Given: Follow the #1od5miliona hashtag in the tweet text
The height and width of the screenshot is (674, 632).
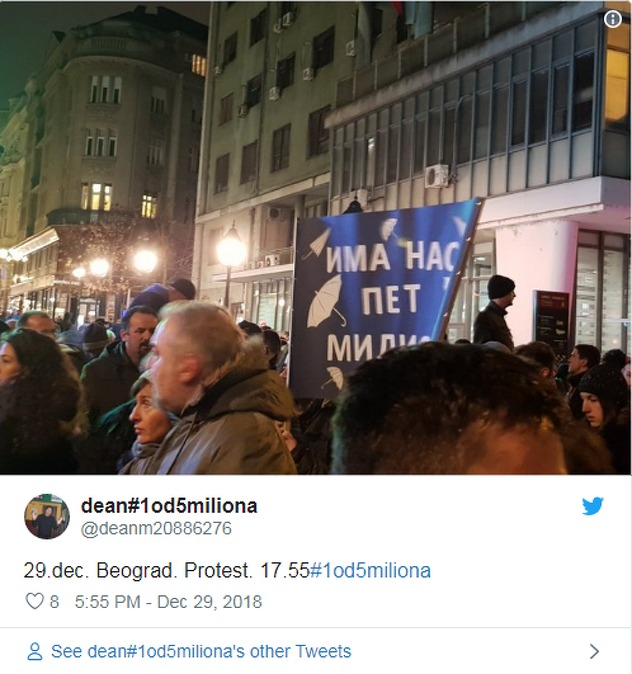Looking at the screenshot, I should 370,570.
